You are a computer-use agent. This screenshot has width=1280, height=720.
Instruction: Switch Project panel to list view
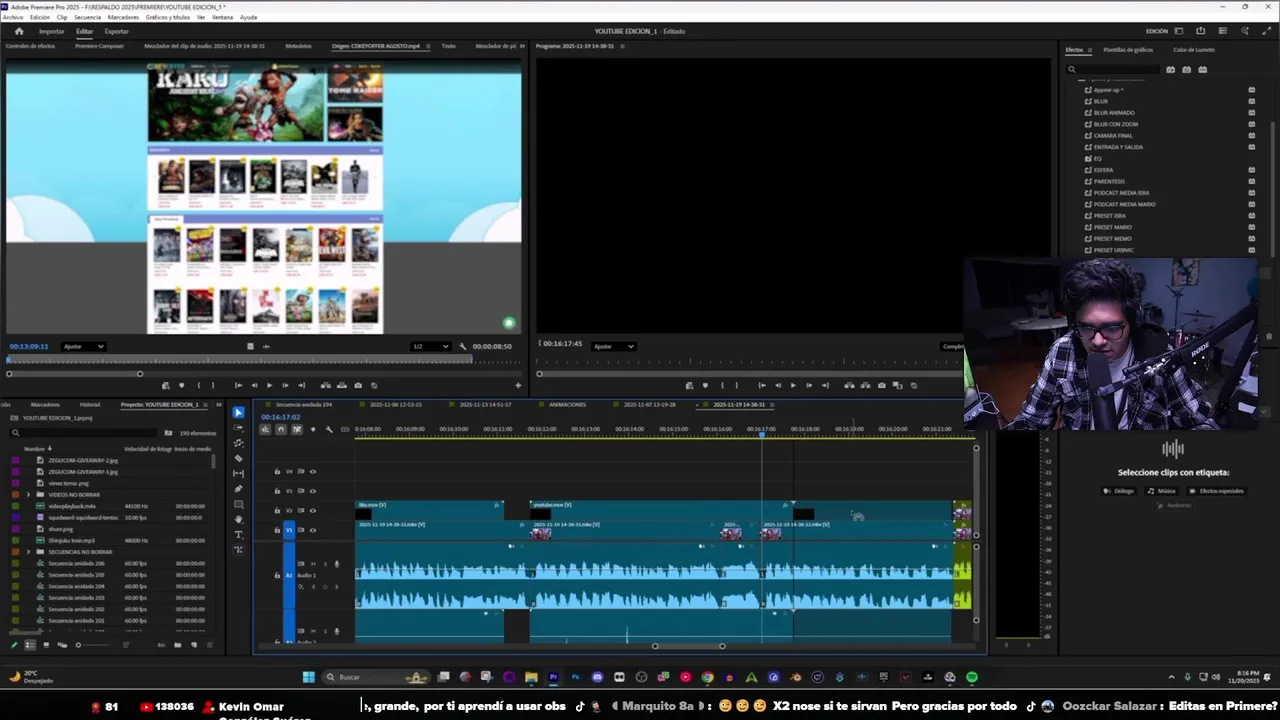point(29,645)
